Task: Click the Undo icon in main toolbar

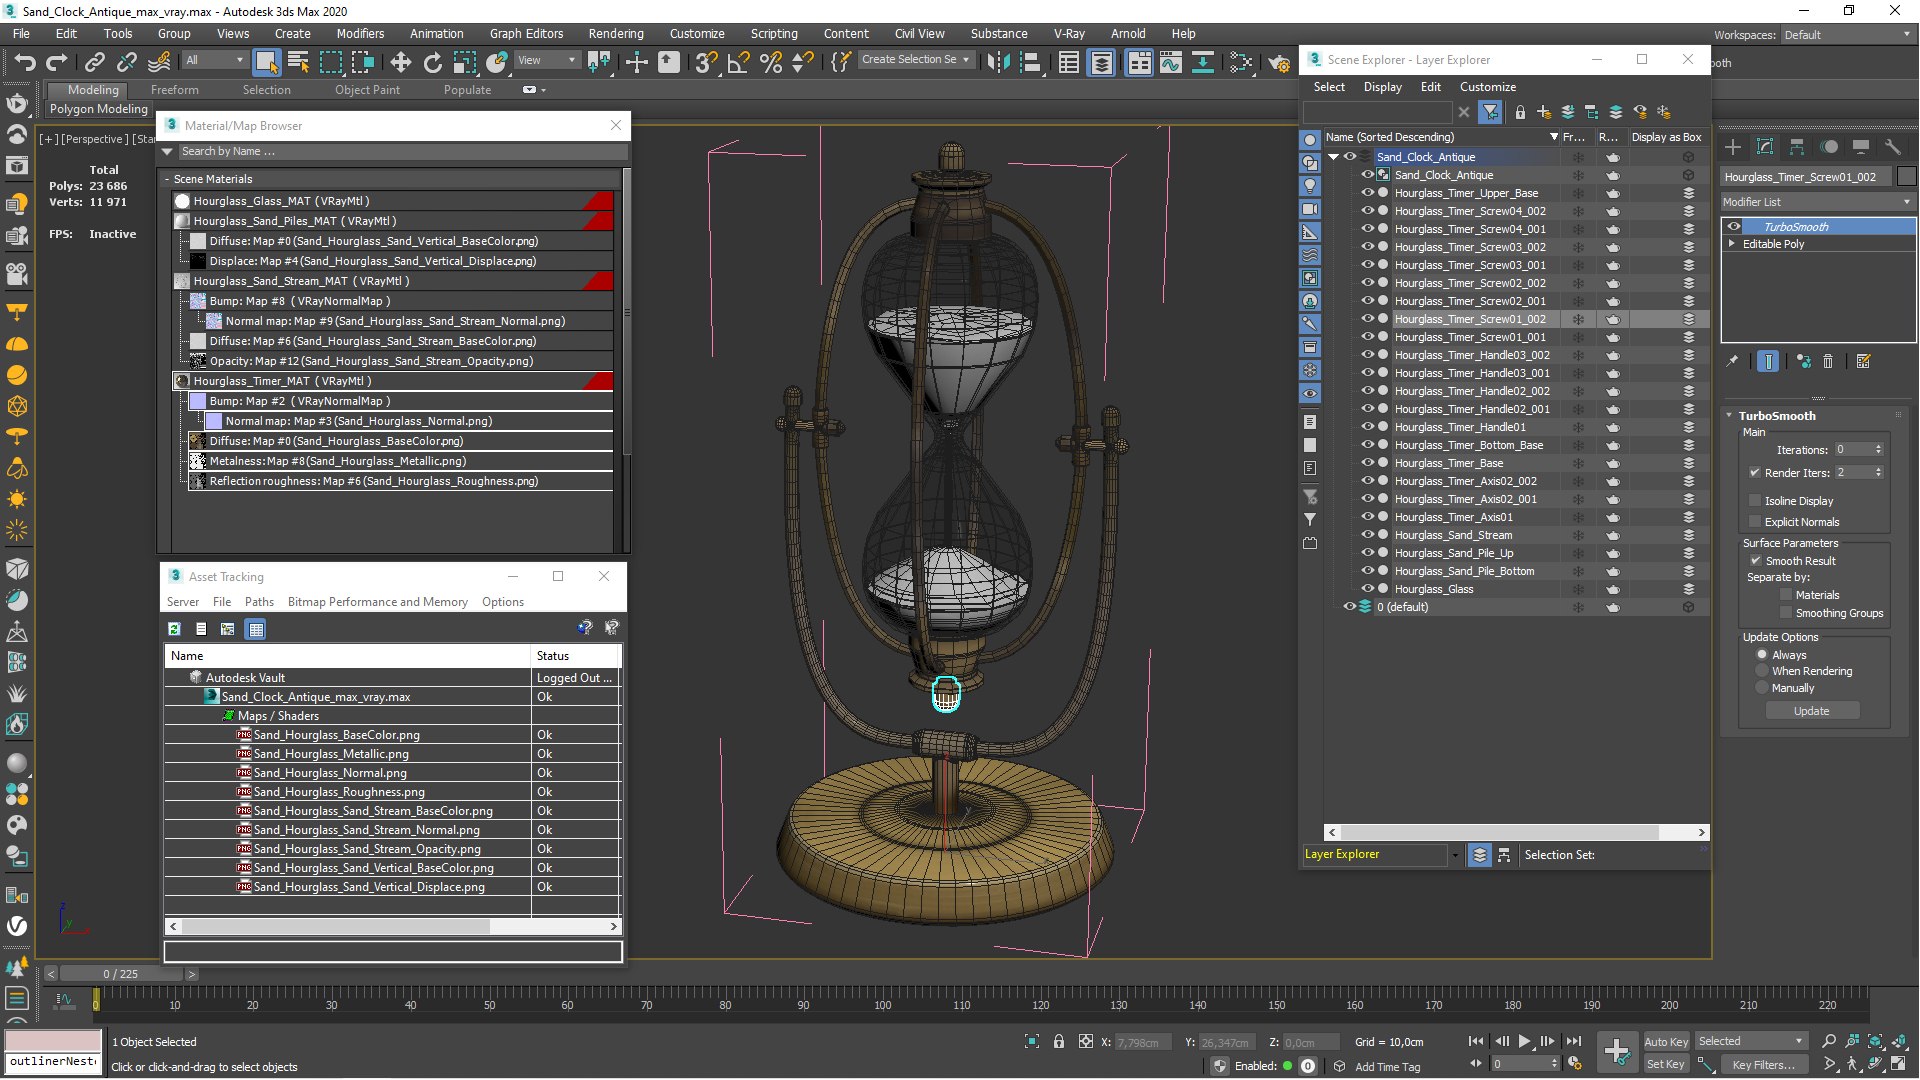Action: point(25,63)
